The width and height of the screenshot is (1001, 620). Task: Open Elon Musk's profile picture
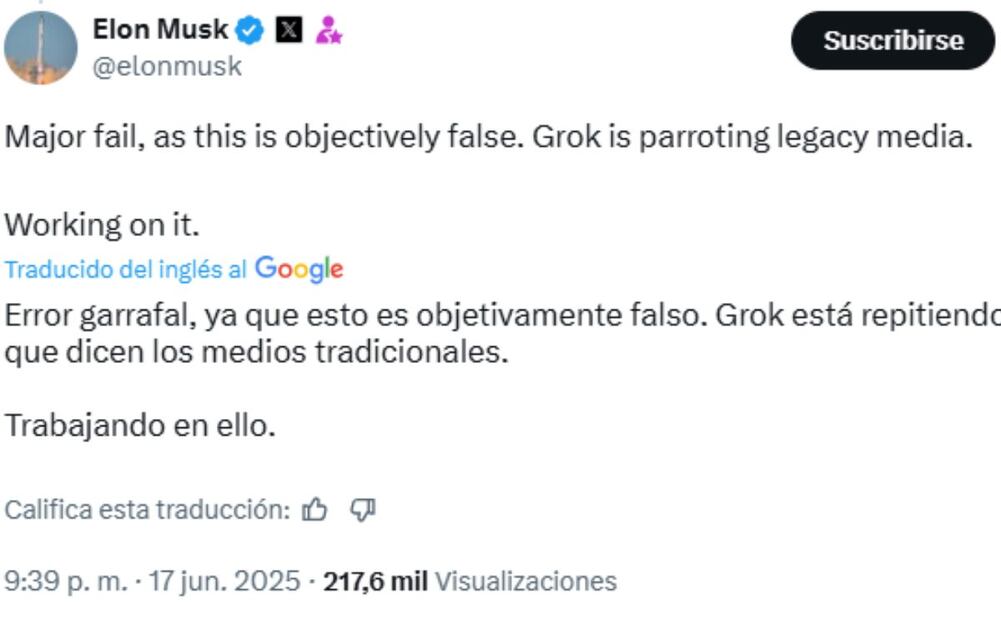[41, 48]
